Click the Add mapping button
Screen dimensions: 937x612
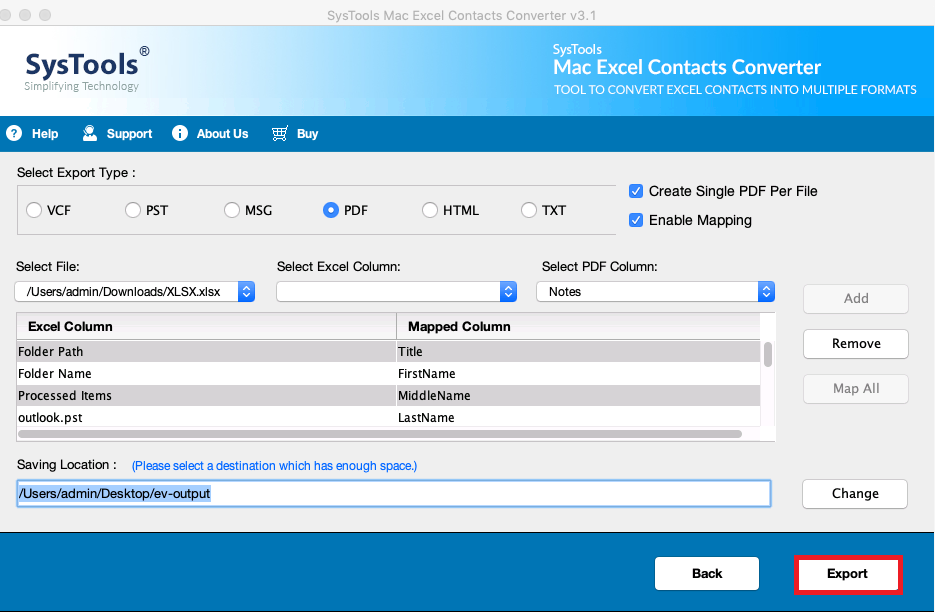point(856,299)
